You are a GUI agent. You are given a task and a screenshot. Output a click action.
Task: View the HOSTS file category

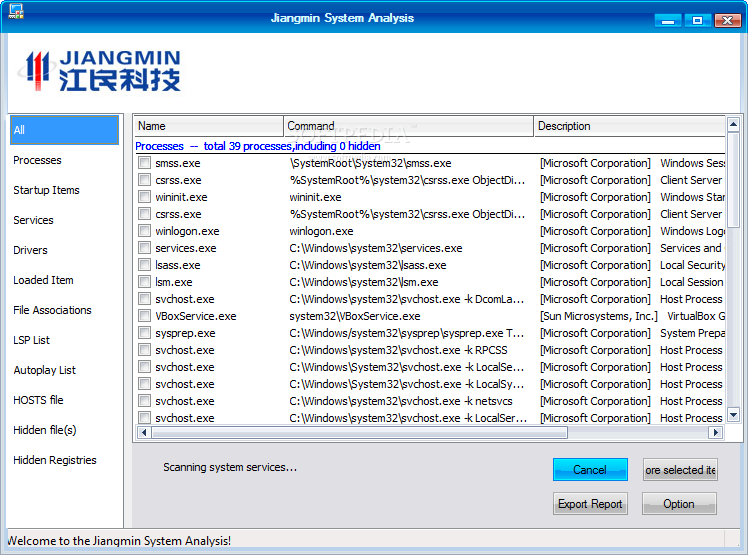click(x=38, y=400)
